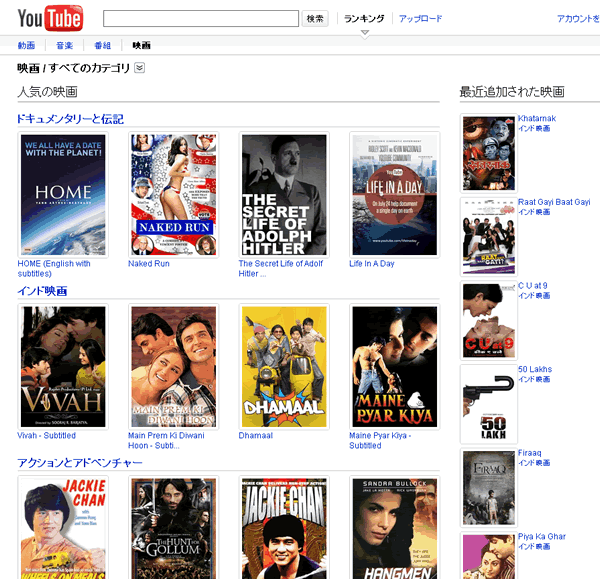Image resolution: width=600 pixels, height=579 pixels.
Task: Open the Dhamaal movie poster
Action: [284, 367]
